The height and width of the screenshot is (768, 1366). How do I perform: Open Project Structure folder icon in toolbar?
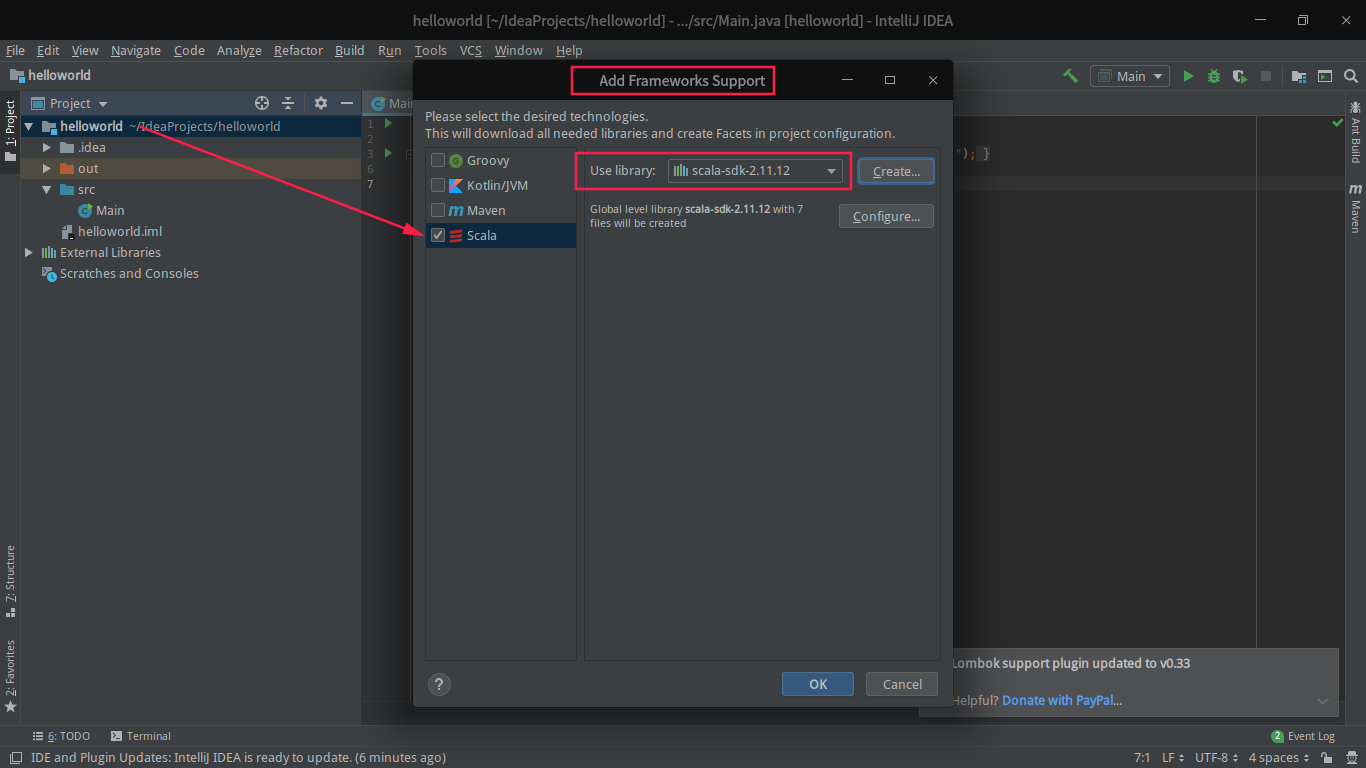pyautogui.click(x=1299, y=76)
